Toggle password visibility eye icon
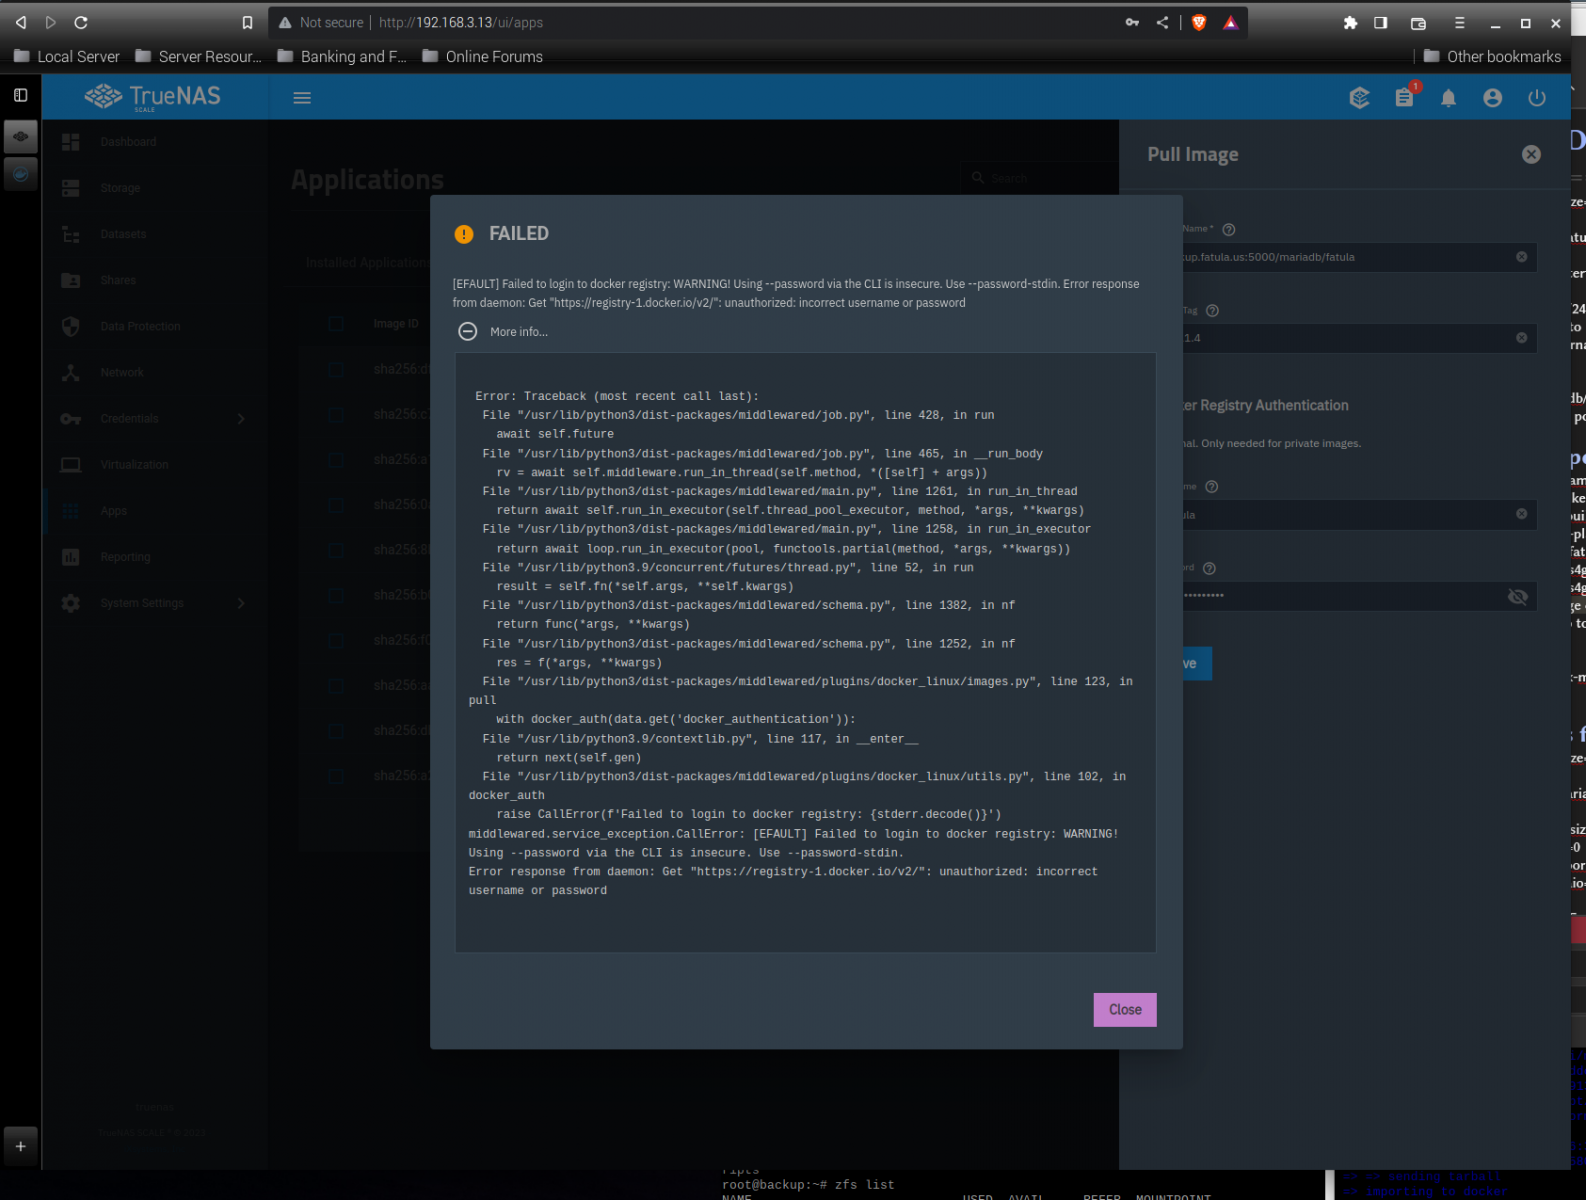The height and width of the screenshot is (1200, 1586). point(1517,597)
